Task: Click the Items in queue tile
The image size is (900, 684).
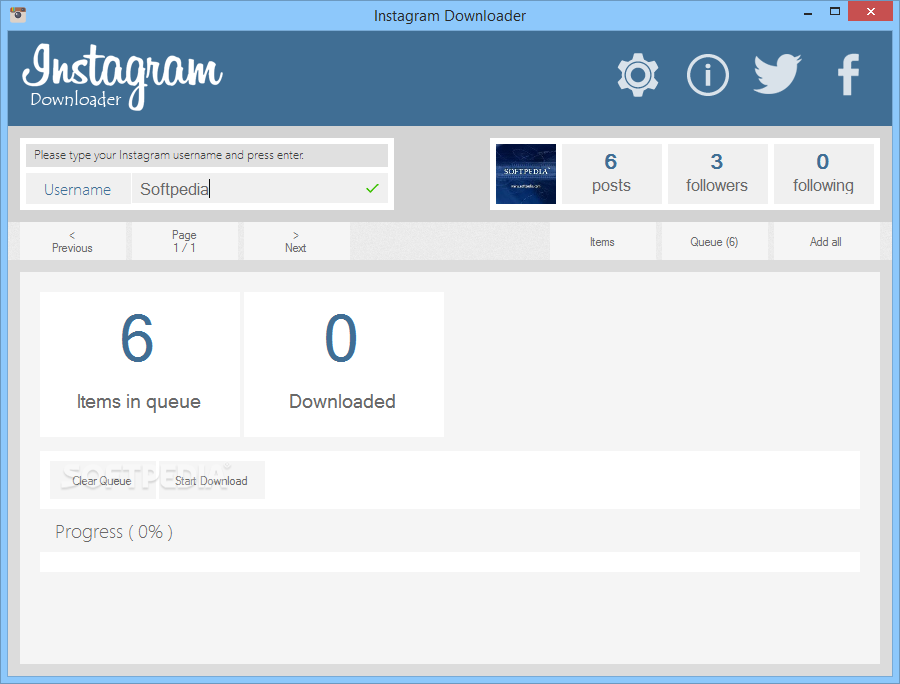Action: click(139, 364)
